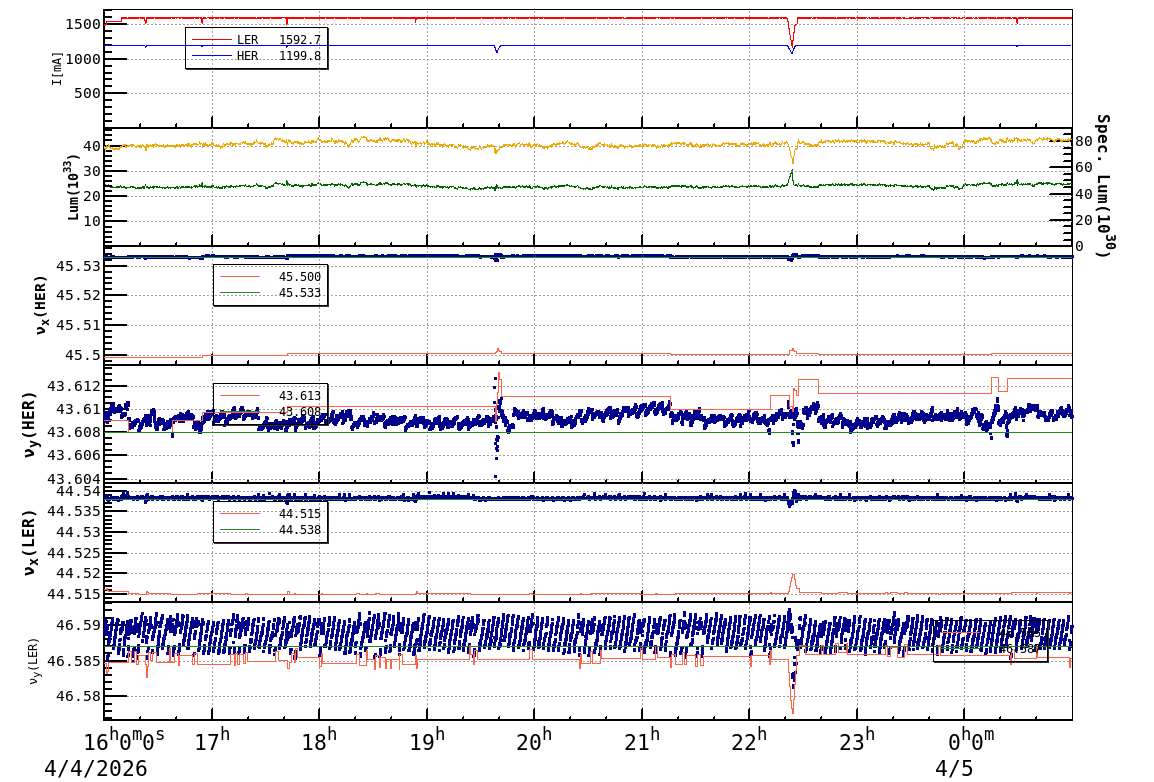Click the 21h time axis label
The image size is (1154, 782).
643,740
